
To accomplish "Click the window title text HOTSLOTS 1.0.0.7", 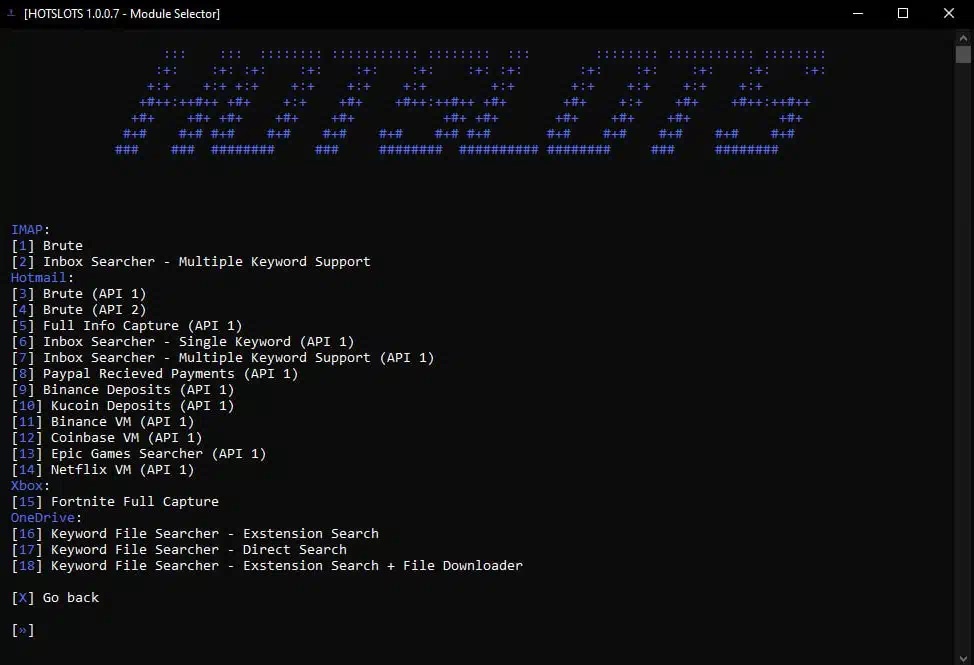I will tap(122, 14).
